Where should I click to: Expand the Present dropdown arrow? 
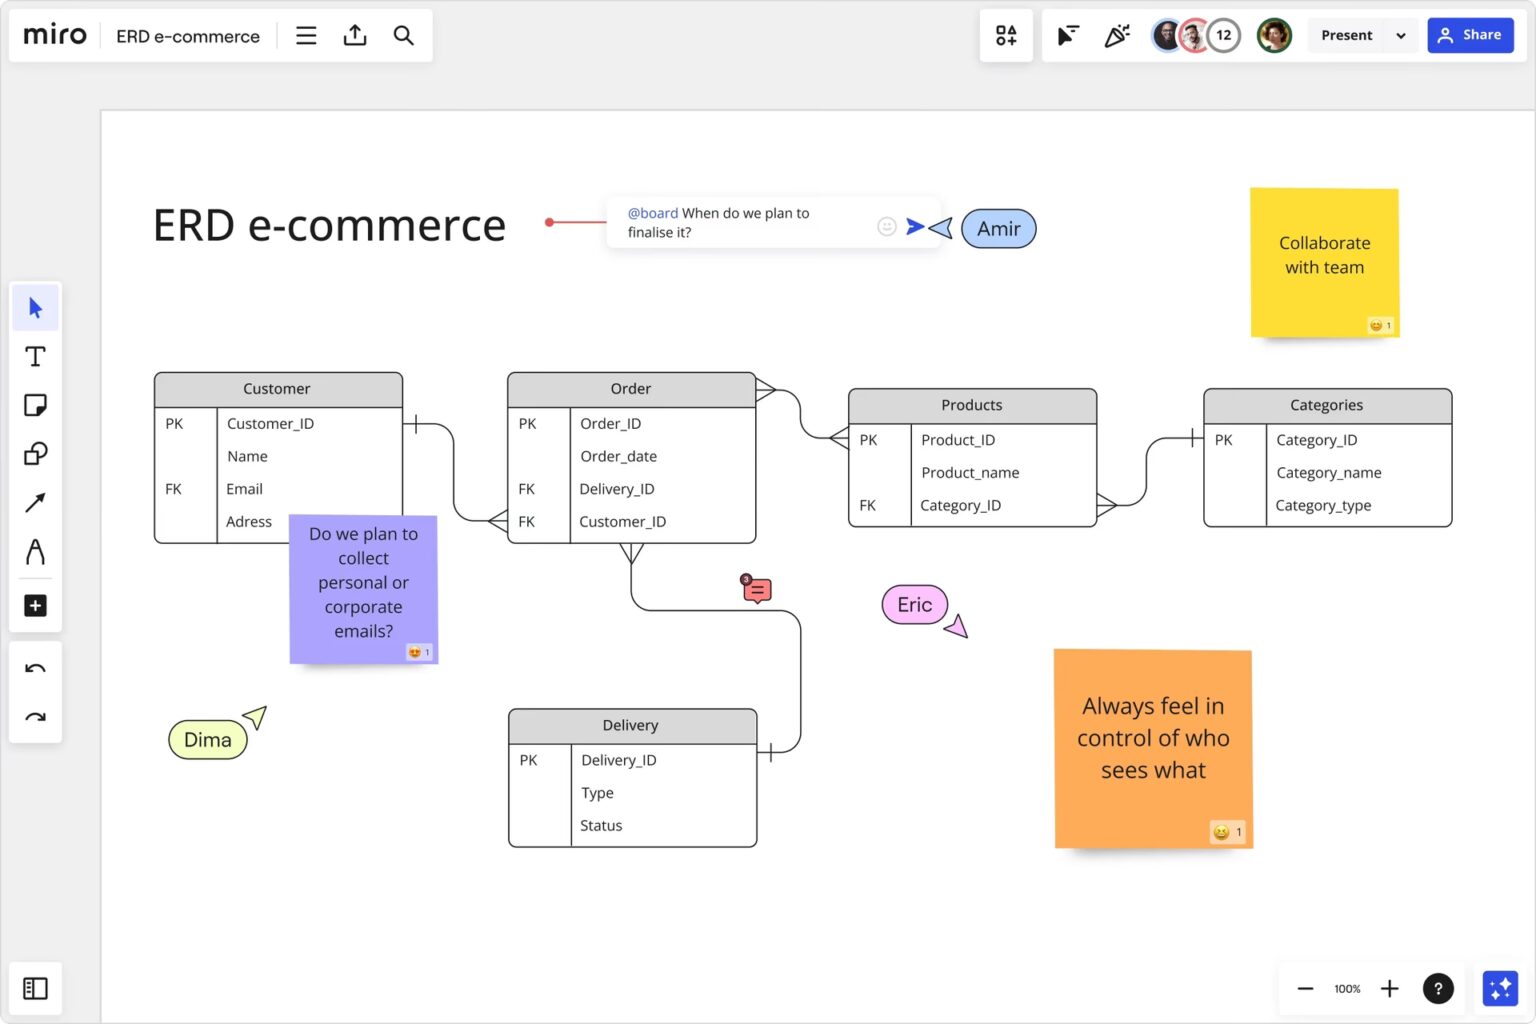click(1401, 36)
